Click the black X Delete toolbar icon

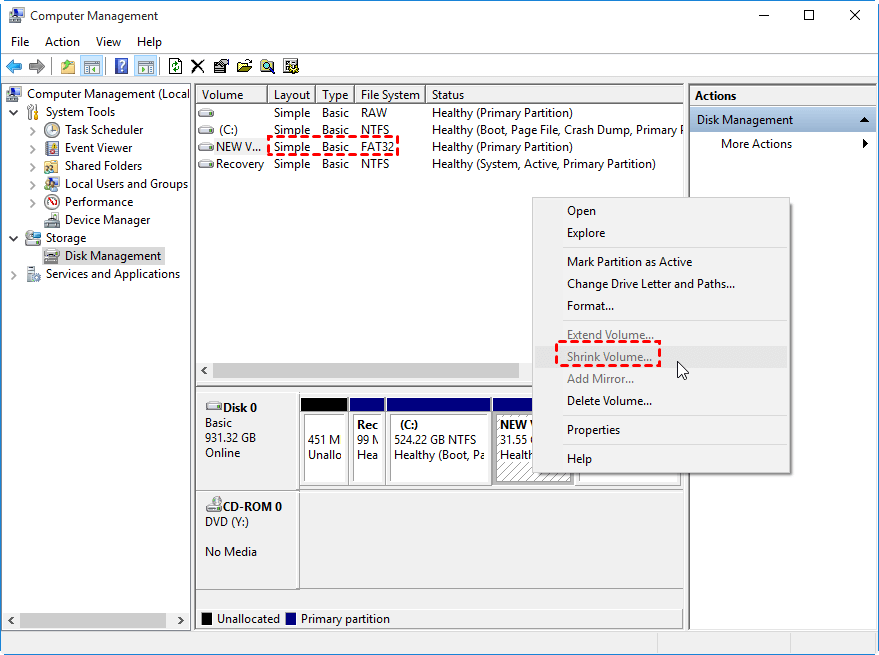(x=197, y=67)
